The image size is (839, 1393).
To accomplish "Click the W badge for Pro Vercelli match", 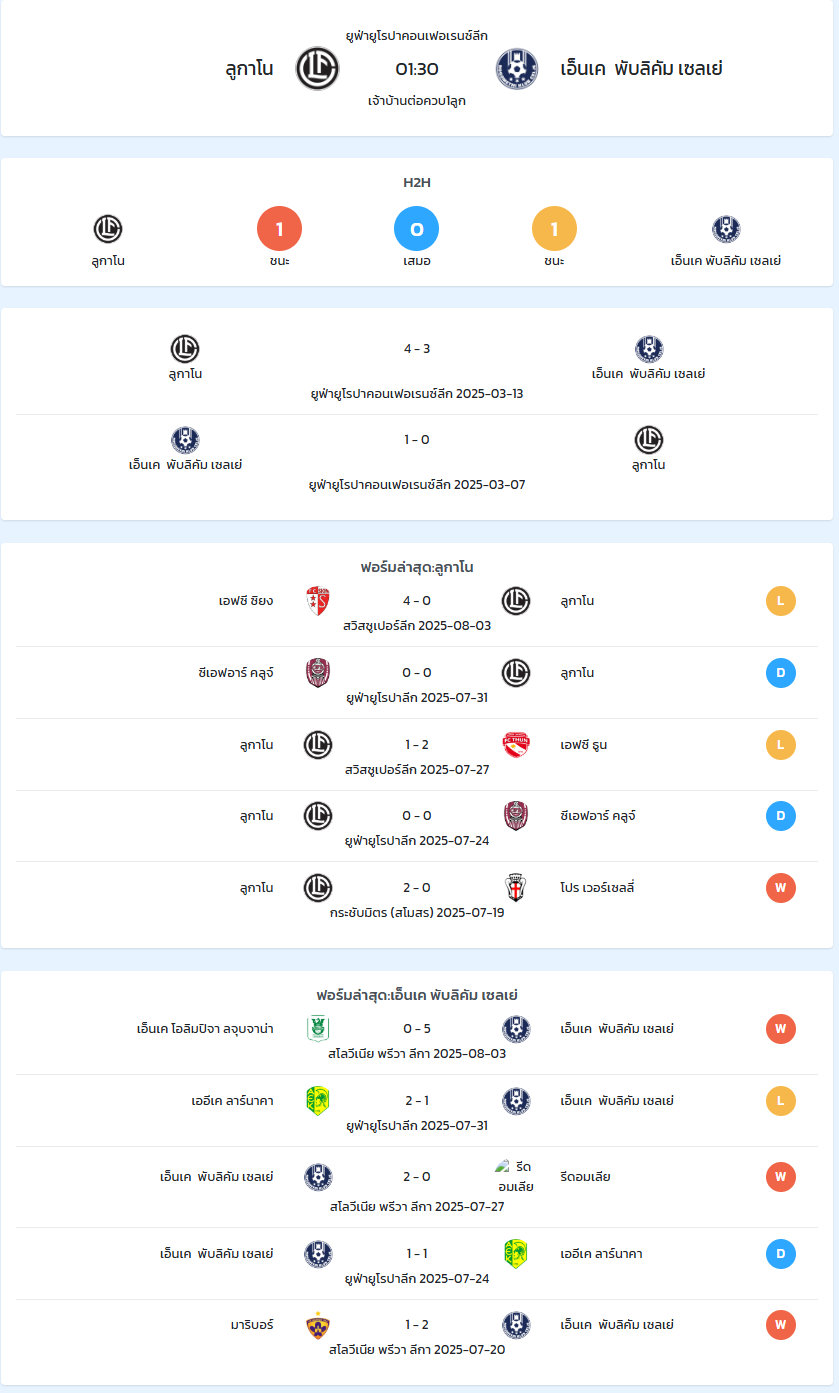I will coord(781,888).
